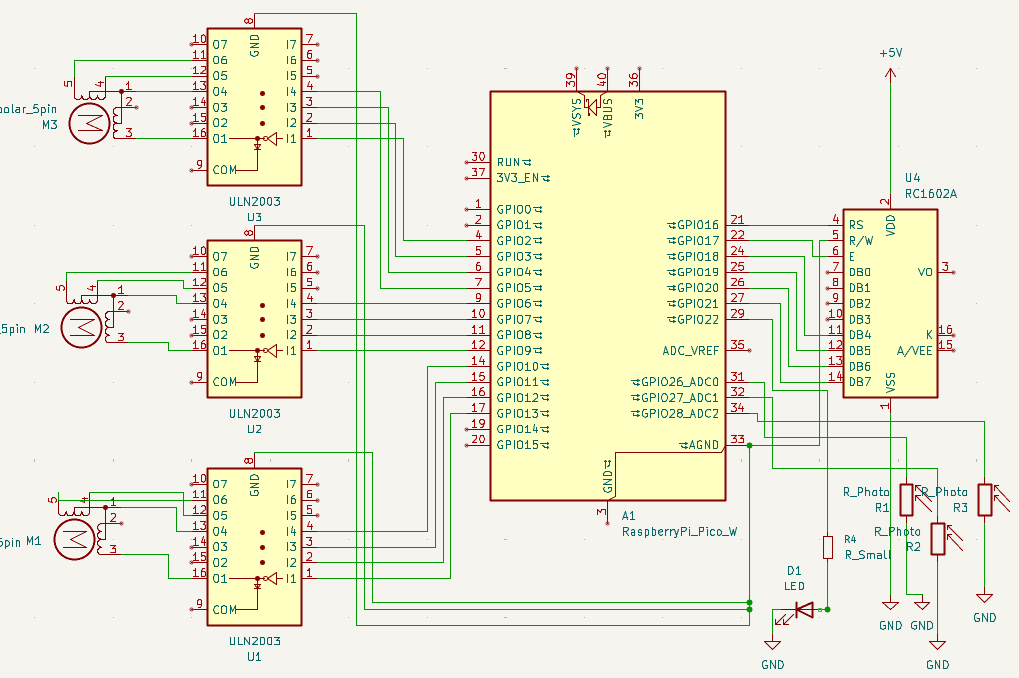The image size is (1019, 678).
Task: Click the GND symbol under photoresistor R3
Action: (x=985, y=597)
